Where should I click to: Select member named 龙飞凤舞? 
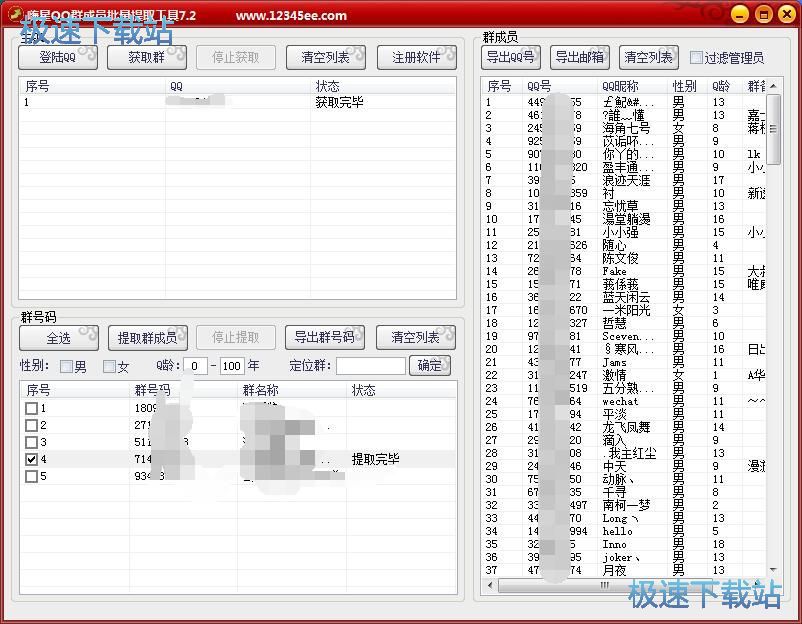point(626,427)
